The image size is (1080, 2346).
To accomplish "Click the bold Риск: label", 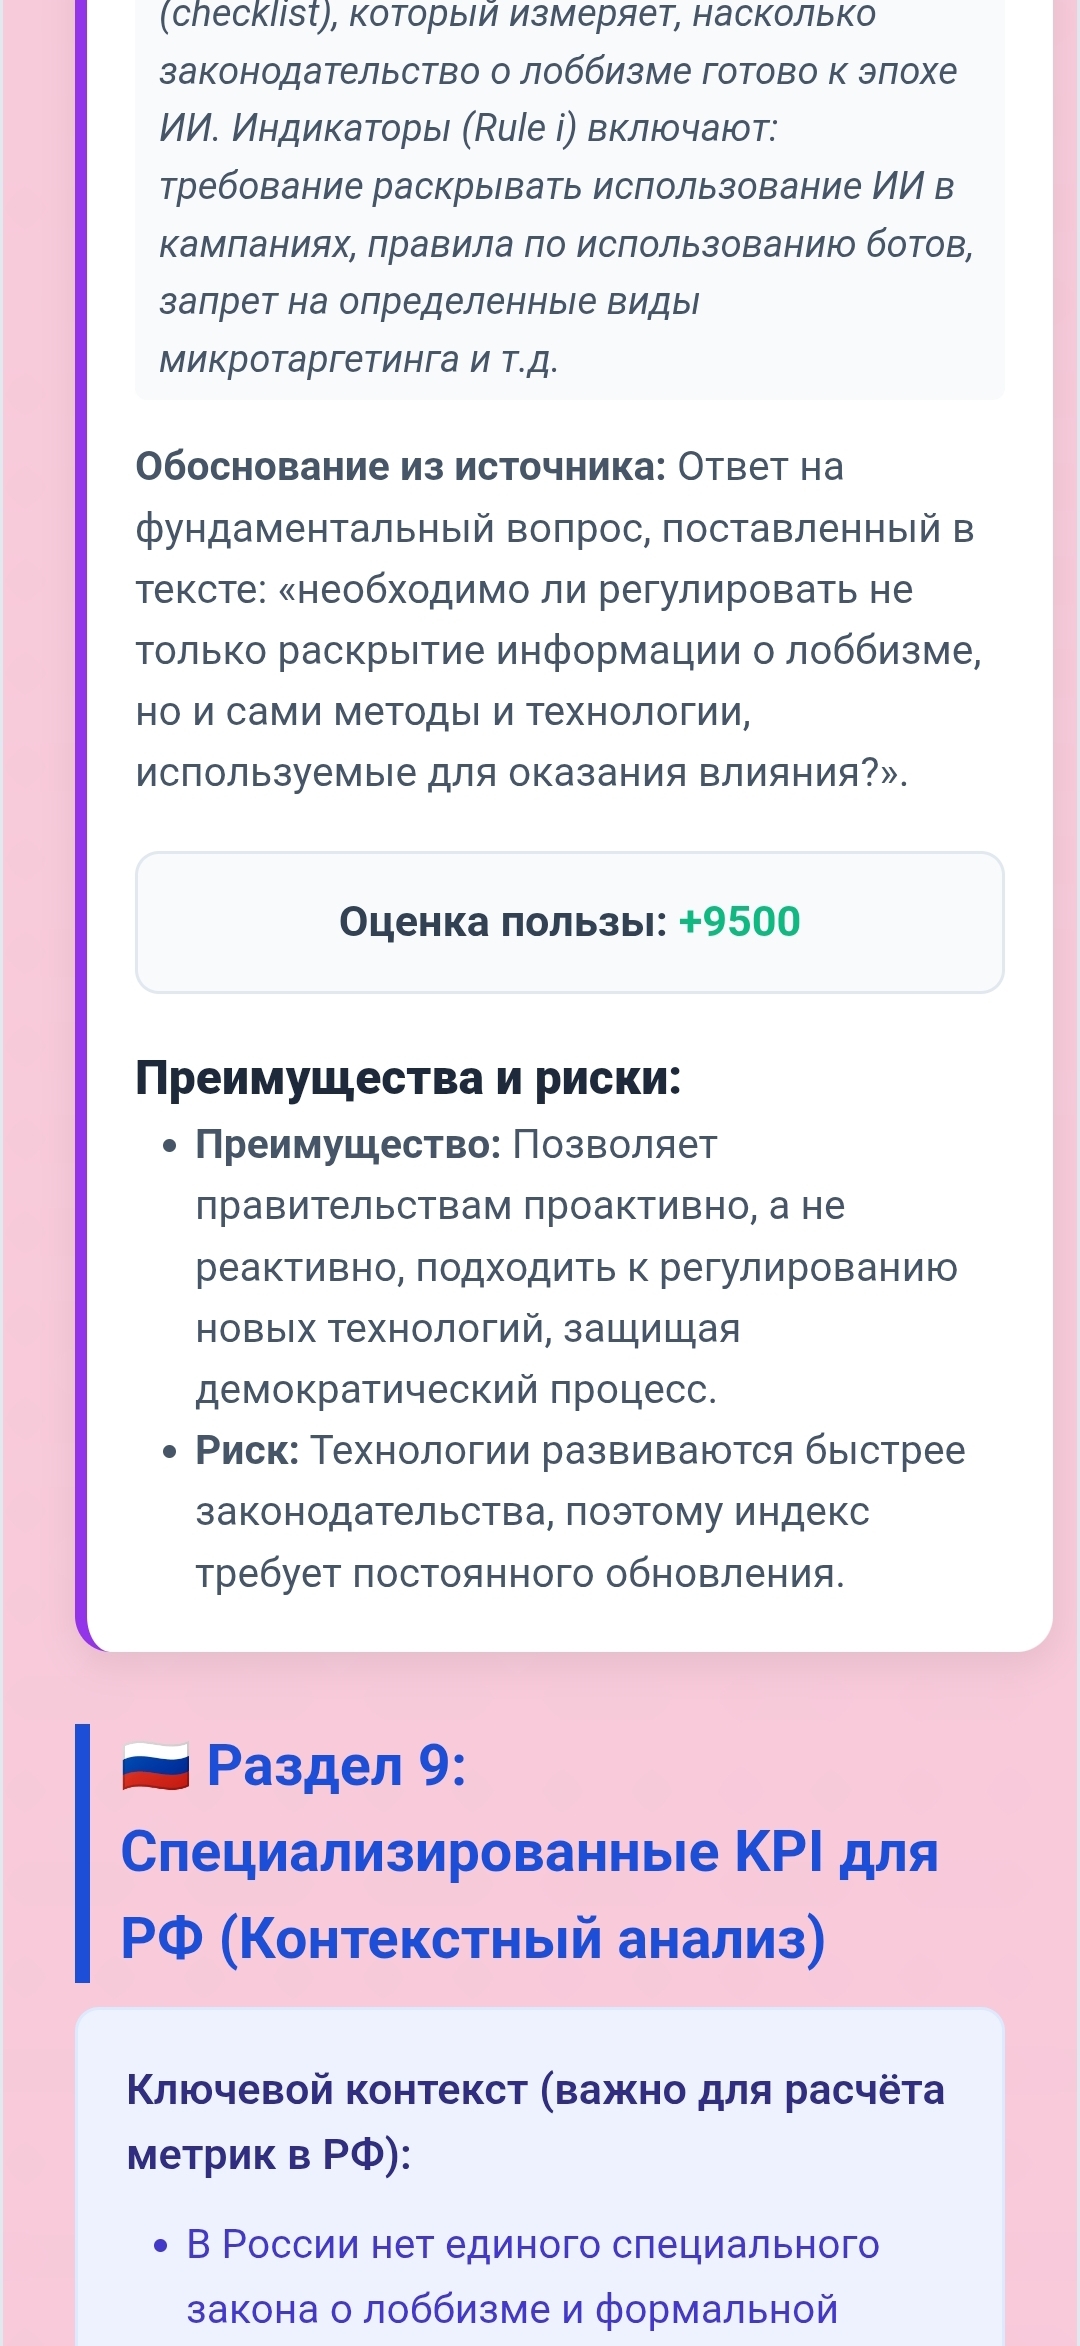I will point(247,1451).
